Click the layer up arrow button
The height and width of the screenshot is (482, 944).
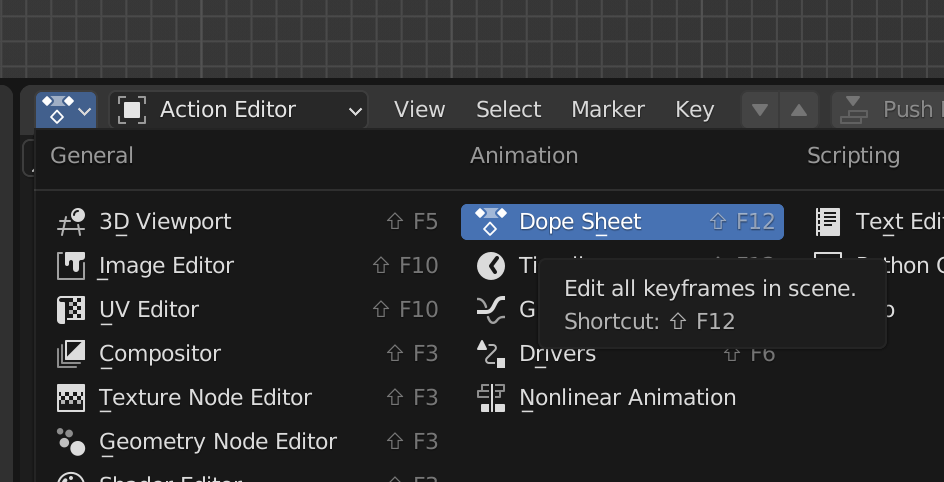(798, 110)
